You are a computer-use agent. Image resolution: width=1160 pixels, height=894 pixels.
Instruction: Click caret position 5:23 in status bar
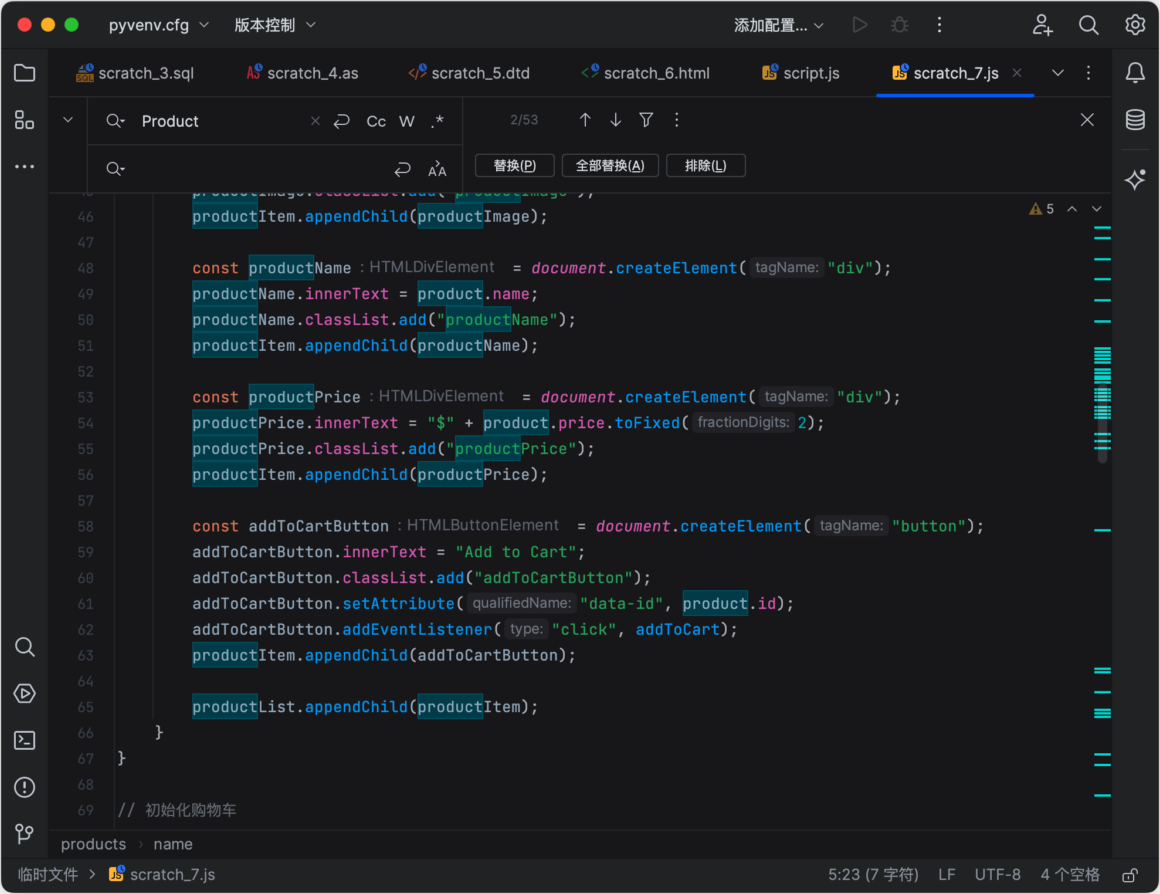pyautogui.click(x=873, y=875)
